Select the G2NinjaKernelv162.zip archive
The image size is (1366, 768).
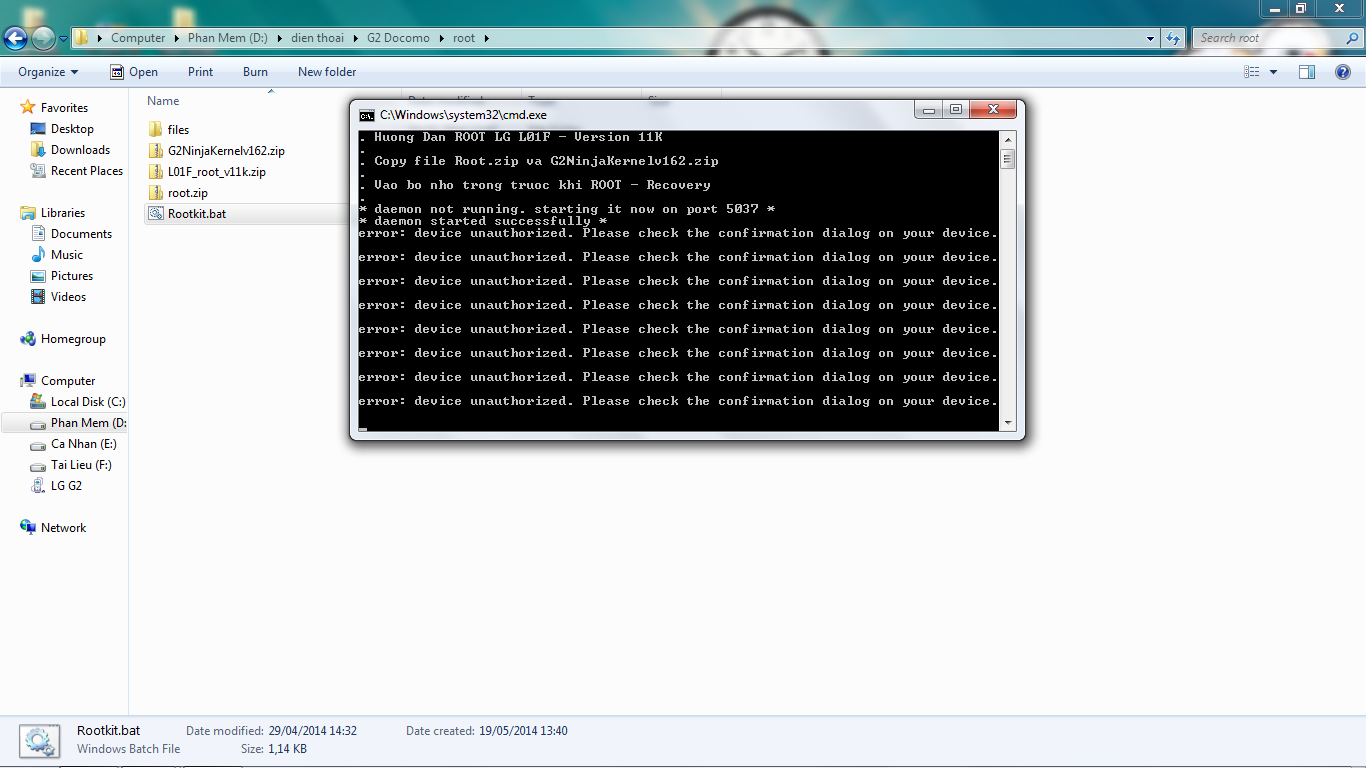click(x=226, y=151)
